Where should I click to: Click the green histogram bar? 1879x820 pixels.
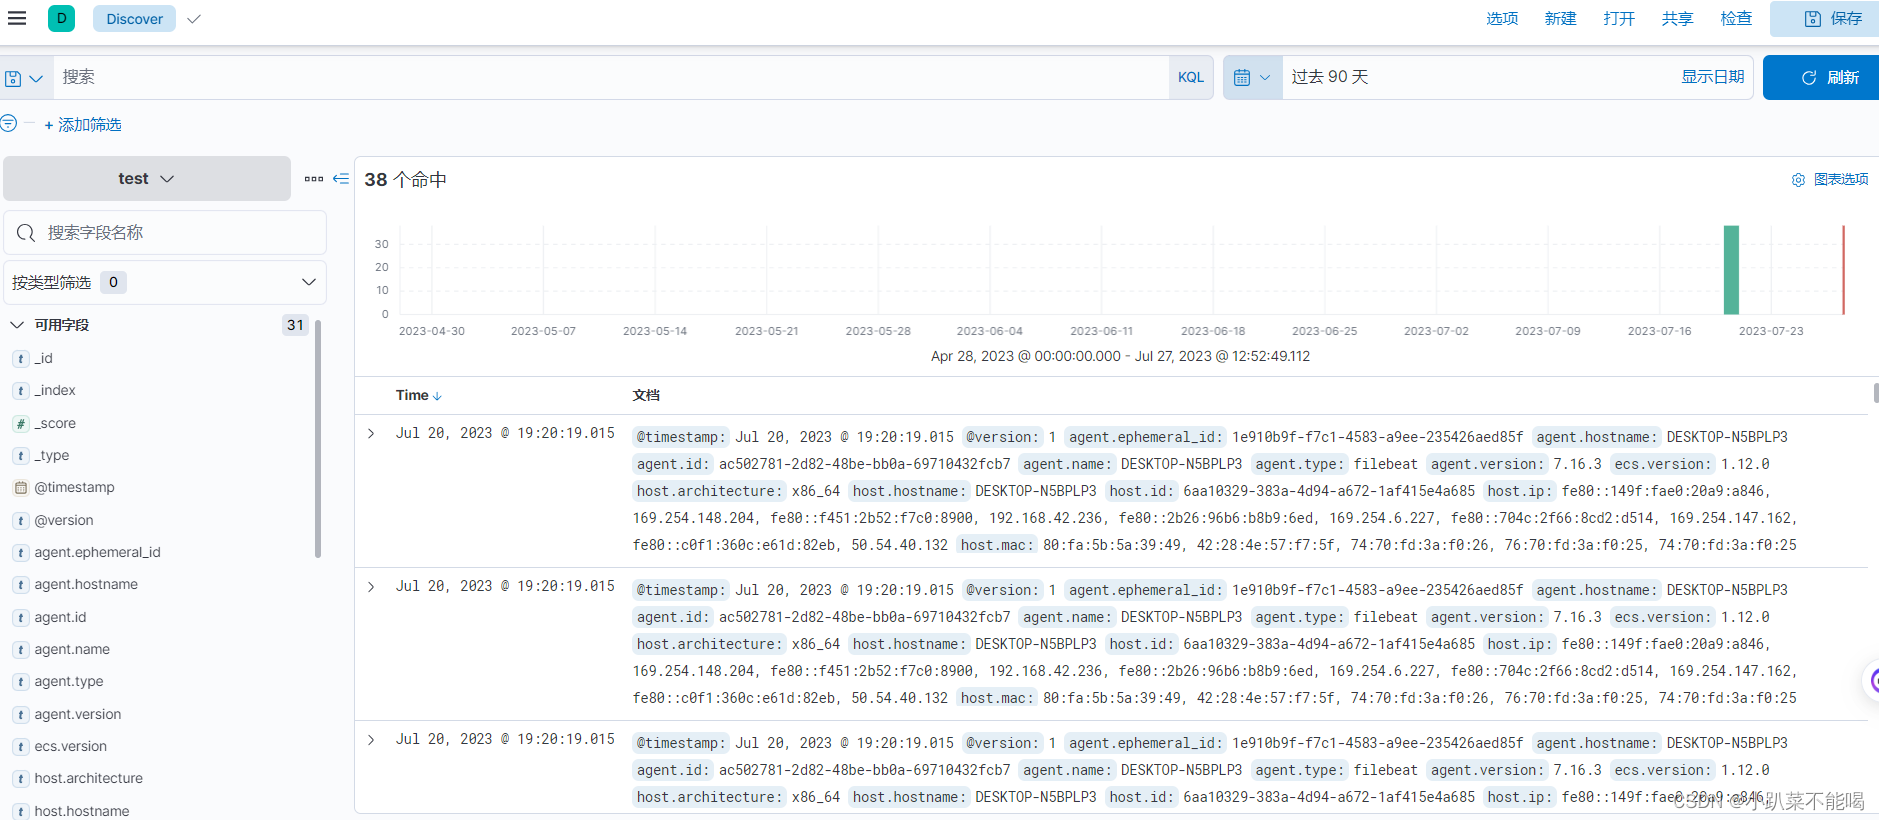[x=1731, y=270]
